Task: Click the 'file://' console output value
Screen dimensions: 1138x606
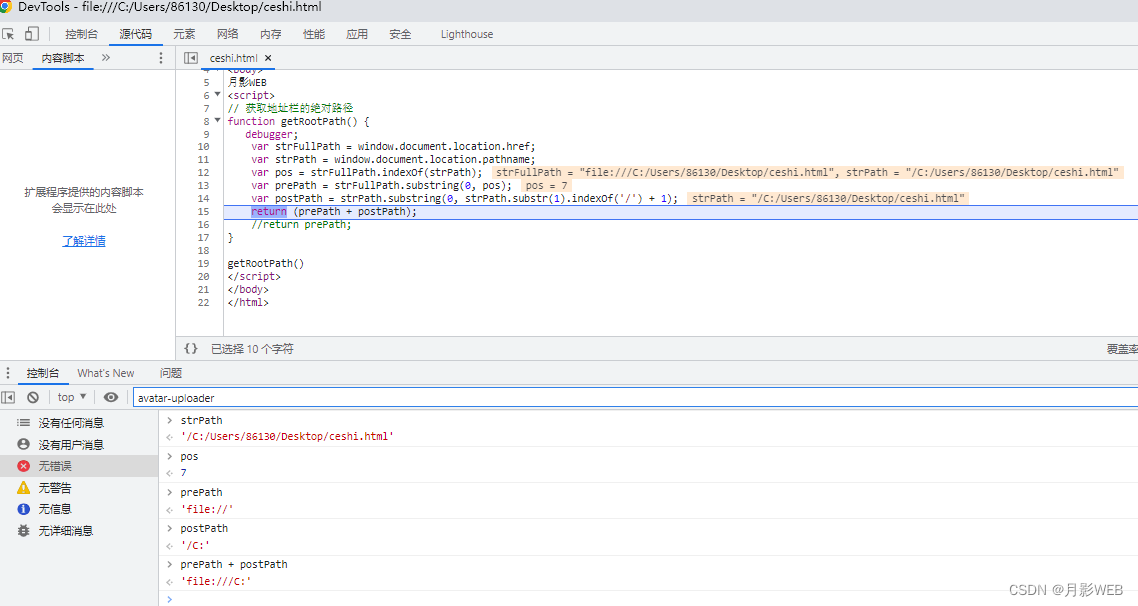Action: (x=207, y=509)
